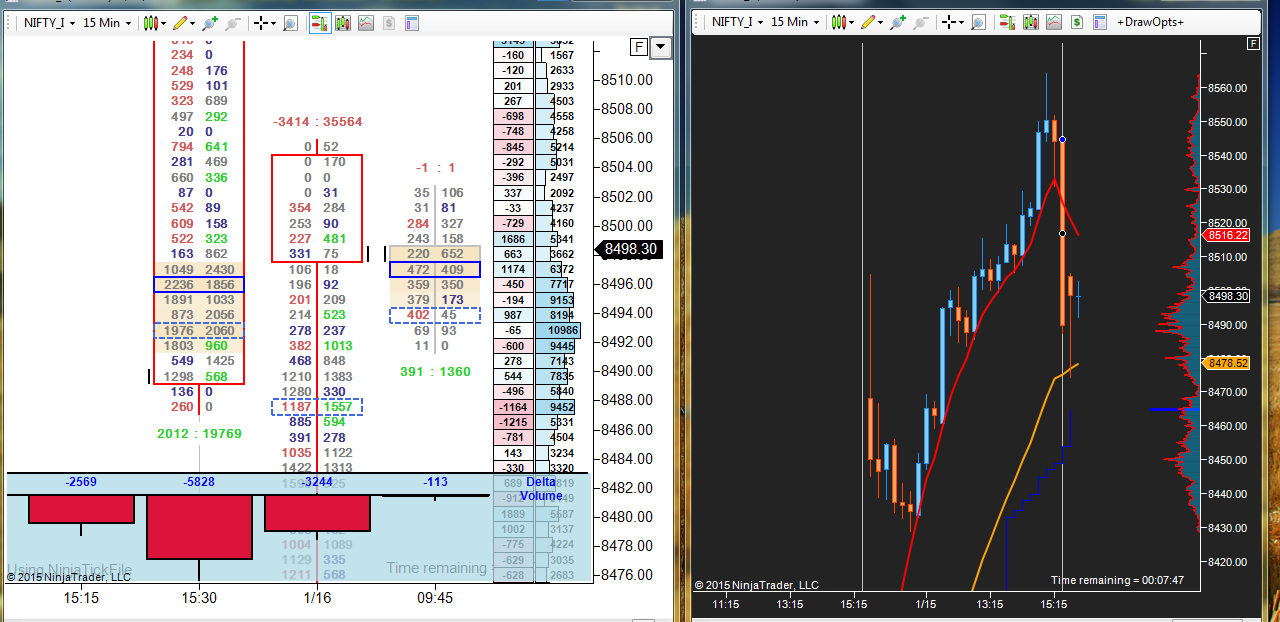Open Indicators dialog in right chart
The height and width of the screenshot is (622, 1280).
1054,22
